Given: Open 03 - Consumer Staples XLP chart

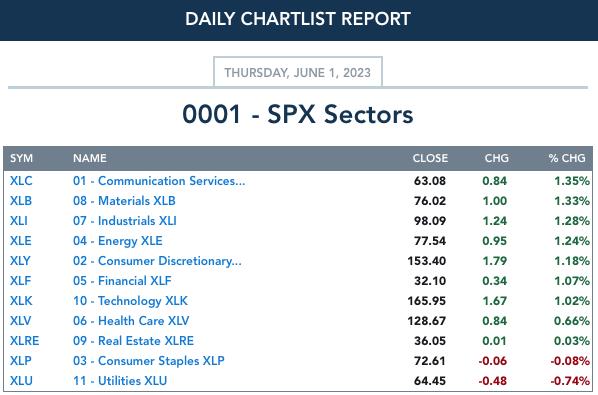Looking at the screenshot, I should (149, 361).
